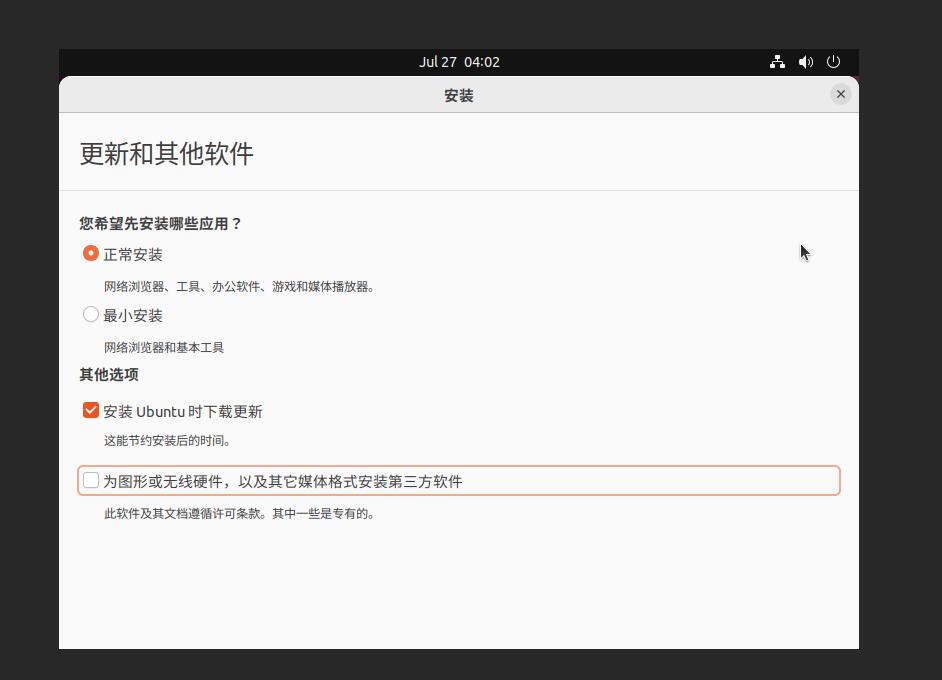Click description 网络浏览器、工具、办公软件、游戏和媒体播放器。
Screen dimensions: 942x680
coord(240,287)
